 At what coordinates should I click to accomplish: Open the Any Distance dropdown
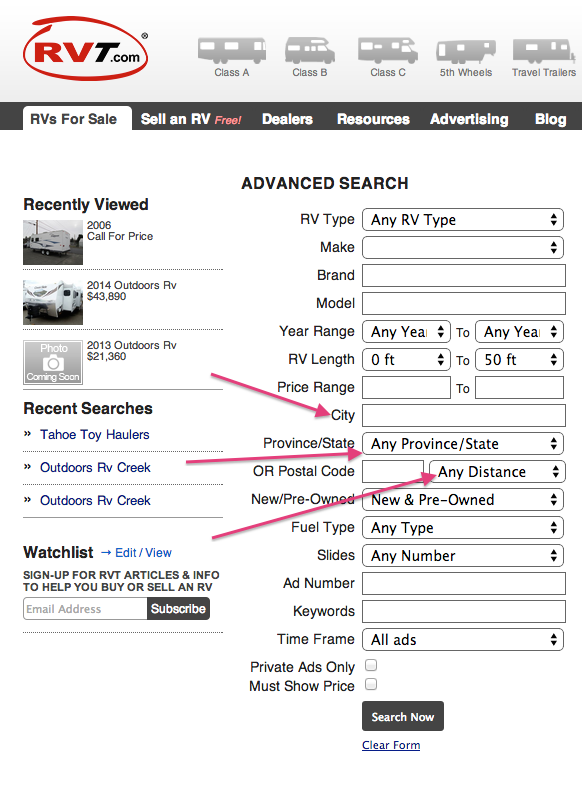[497, 472]
